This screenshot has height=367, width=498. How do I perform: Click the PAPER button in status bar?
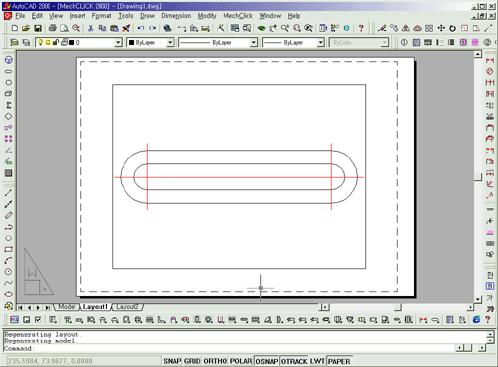pyautogui.click(x=339, y=361)
